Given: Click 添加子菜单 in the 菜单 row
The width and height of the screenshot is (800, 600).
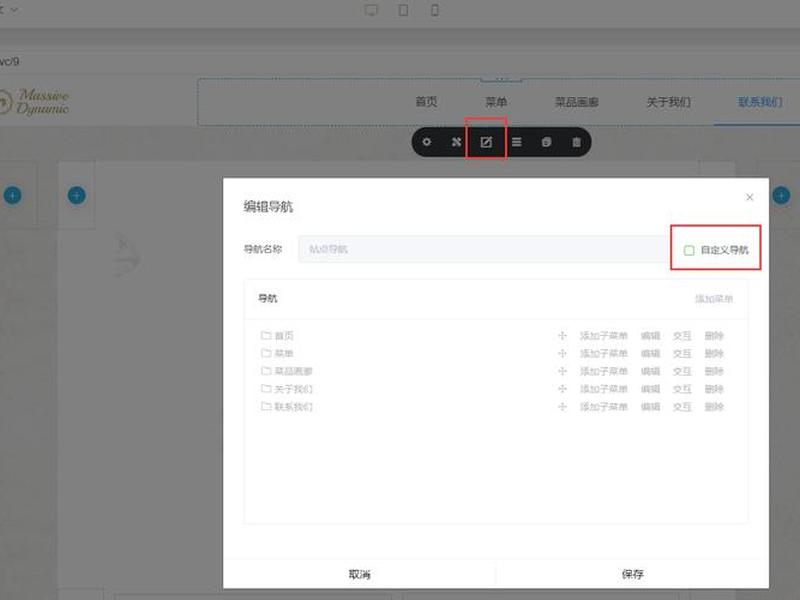Looking at the screenshot, I should point(604,354).
